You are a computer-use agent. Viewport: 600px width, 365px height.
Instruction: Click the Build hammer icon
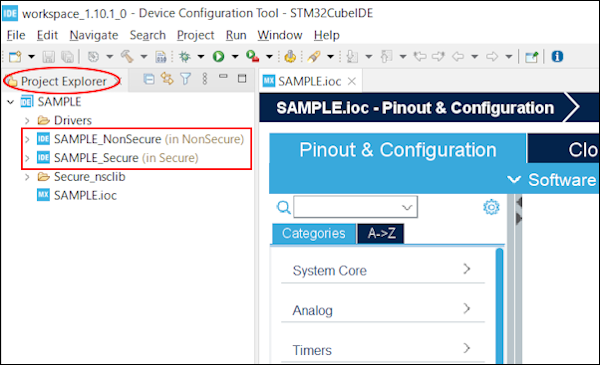[127, 57]
